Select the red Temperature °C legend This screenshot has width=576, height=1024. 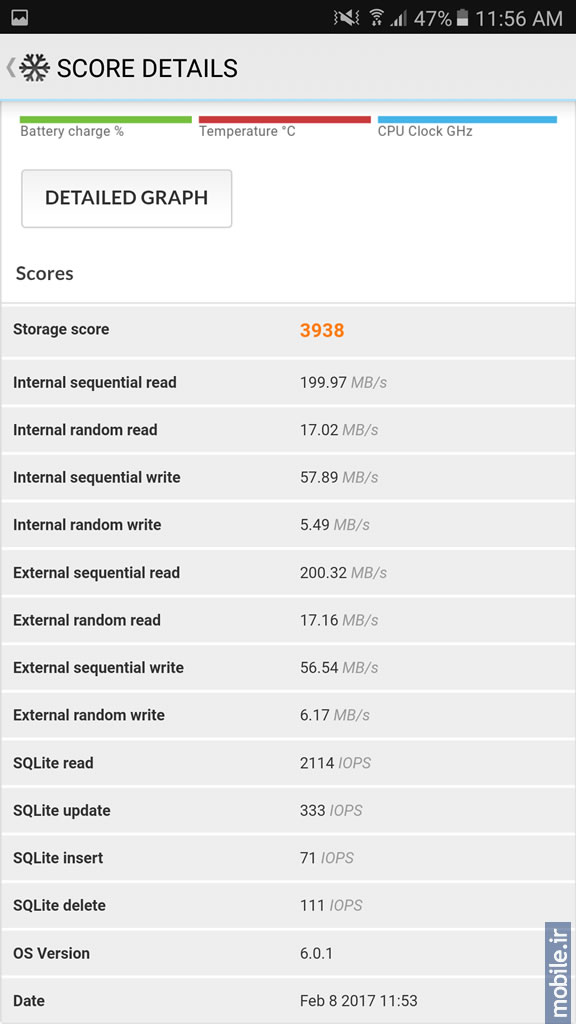coord(285,127)
